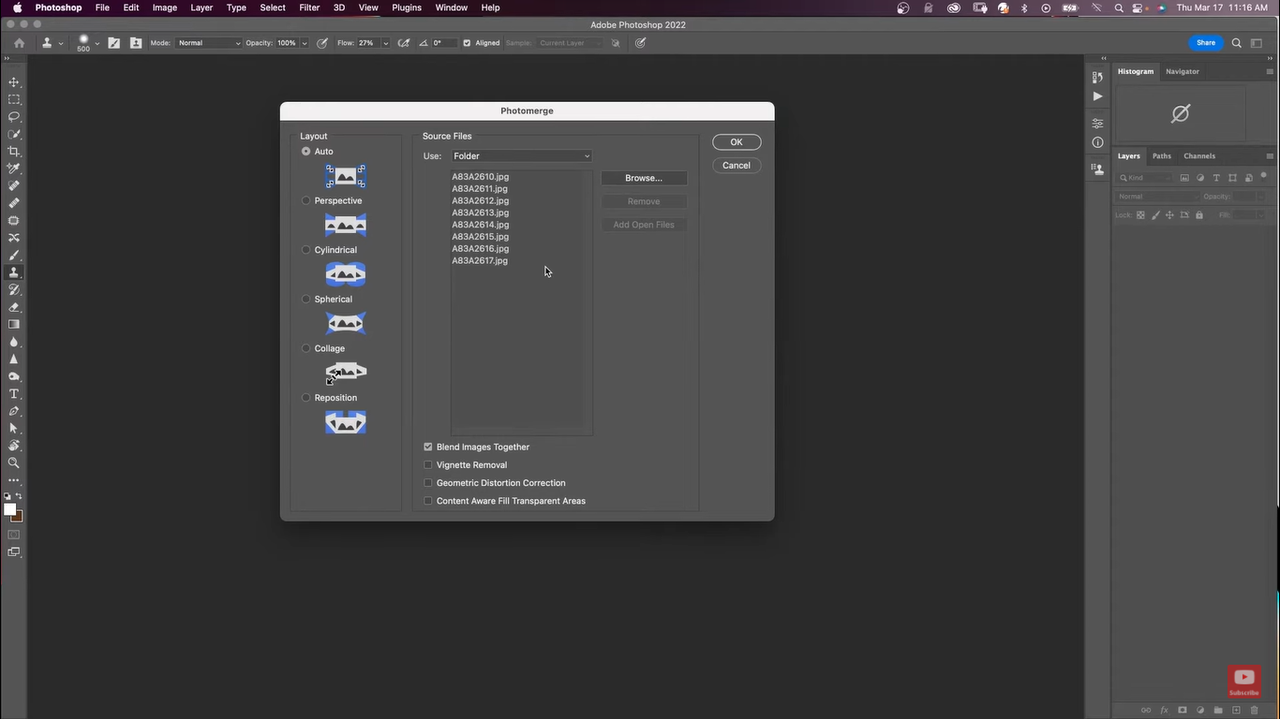Select the Auto layout radio button
Image resolution: width=1280 pixels, height=719 pixels.
306,151
